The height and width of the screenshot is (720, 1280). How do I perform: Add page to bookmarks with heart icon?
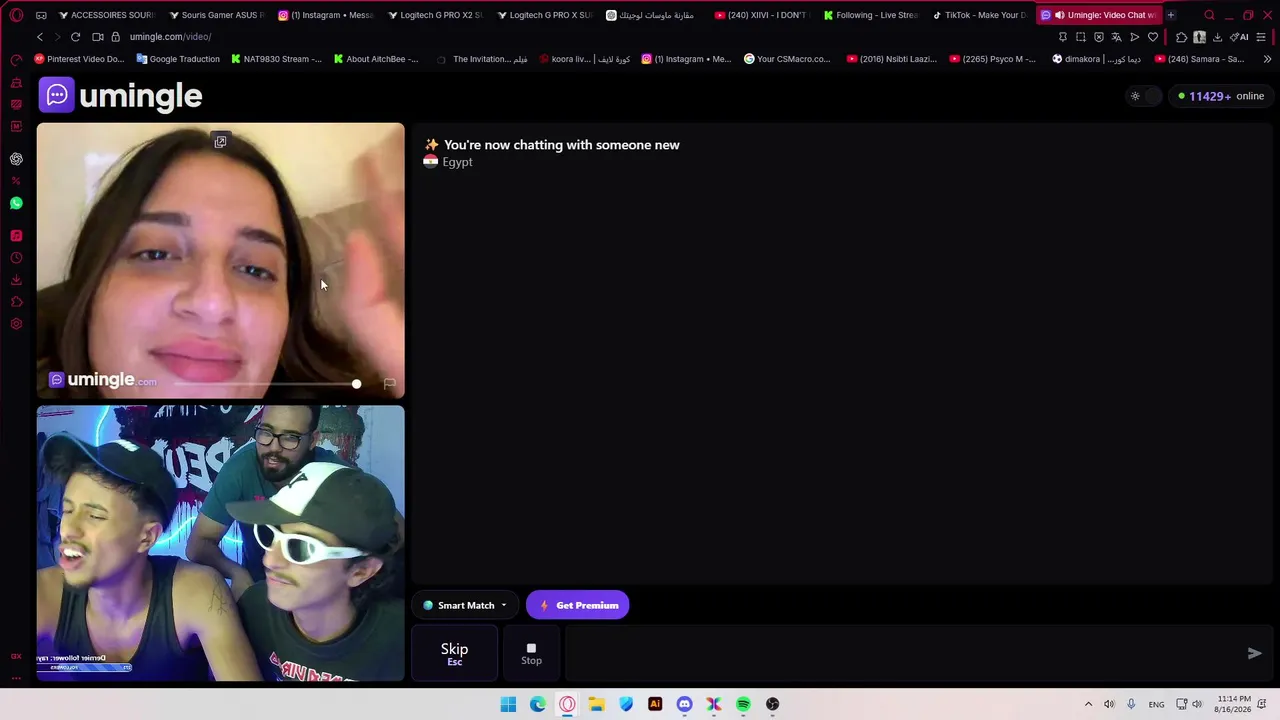(1153, 37)
